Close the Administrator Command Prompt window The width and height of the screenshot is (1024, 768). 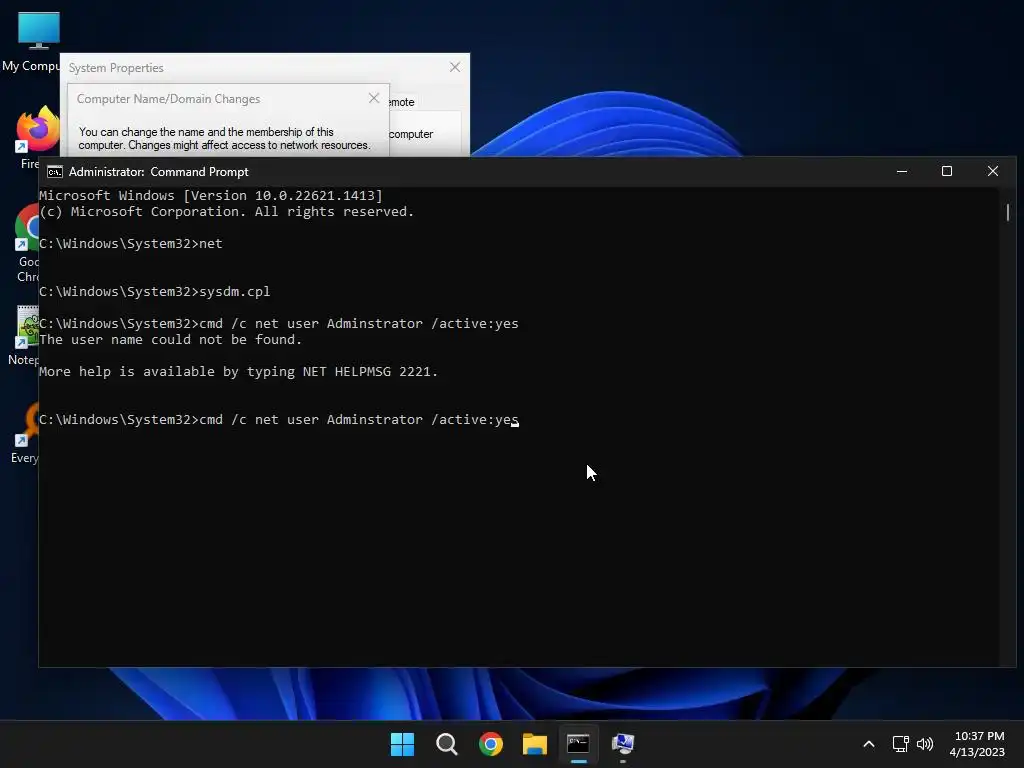click(x=993, y=171)
